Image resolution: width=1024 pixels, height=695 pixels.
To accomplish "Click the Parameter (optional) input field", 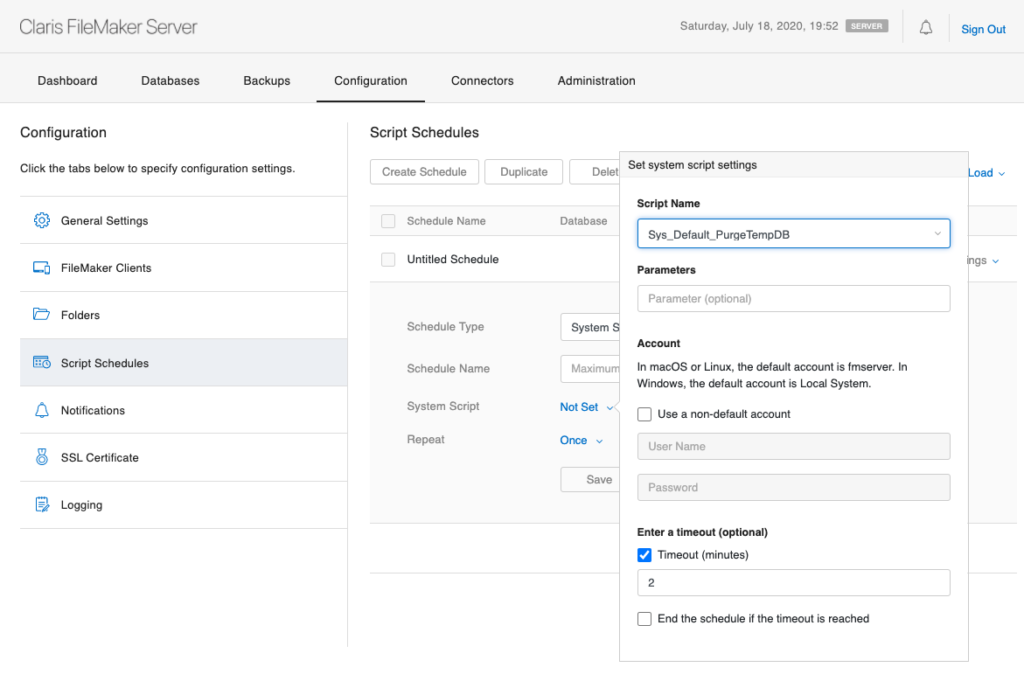I will pyautogui.click(x=793, y=299).
